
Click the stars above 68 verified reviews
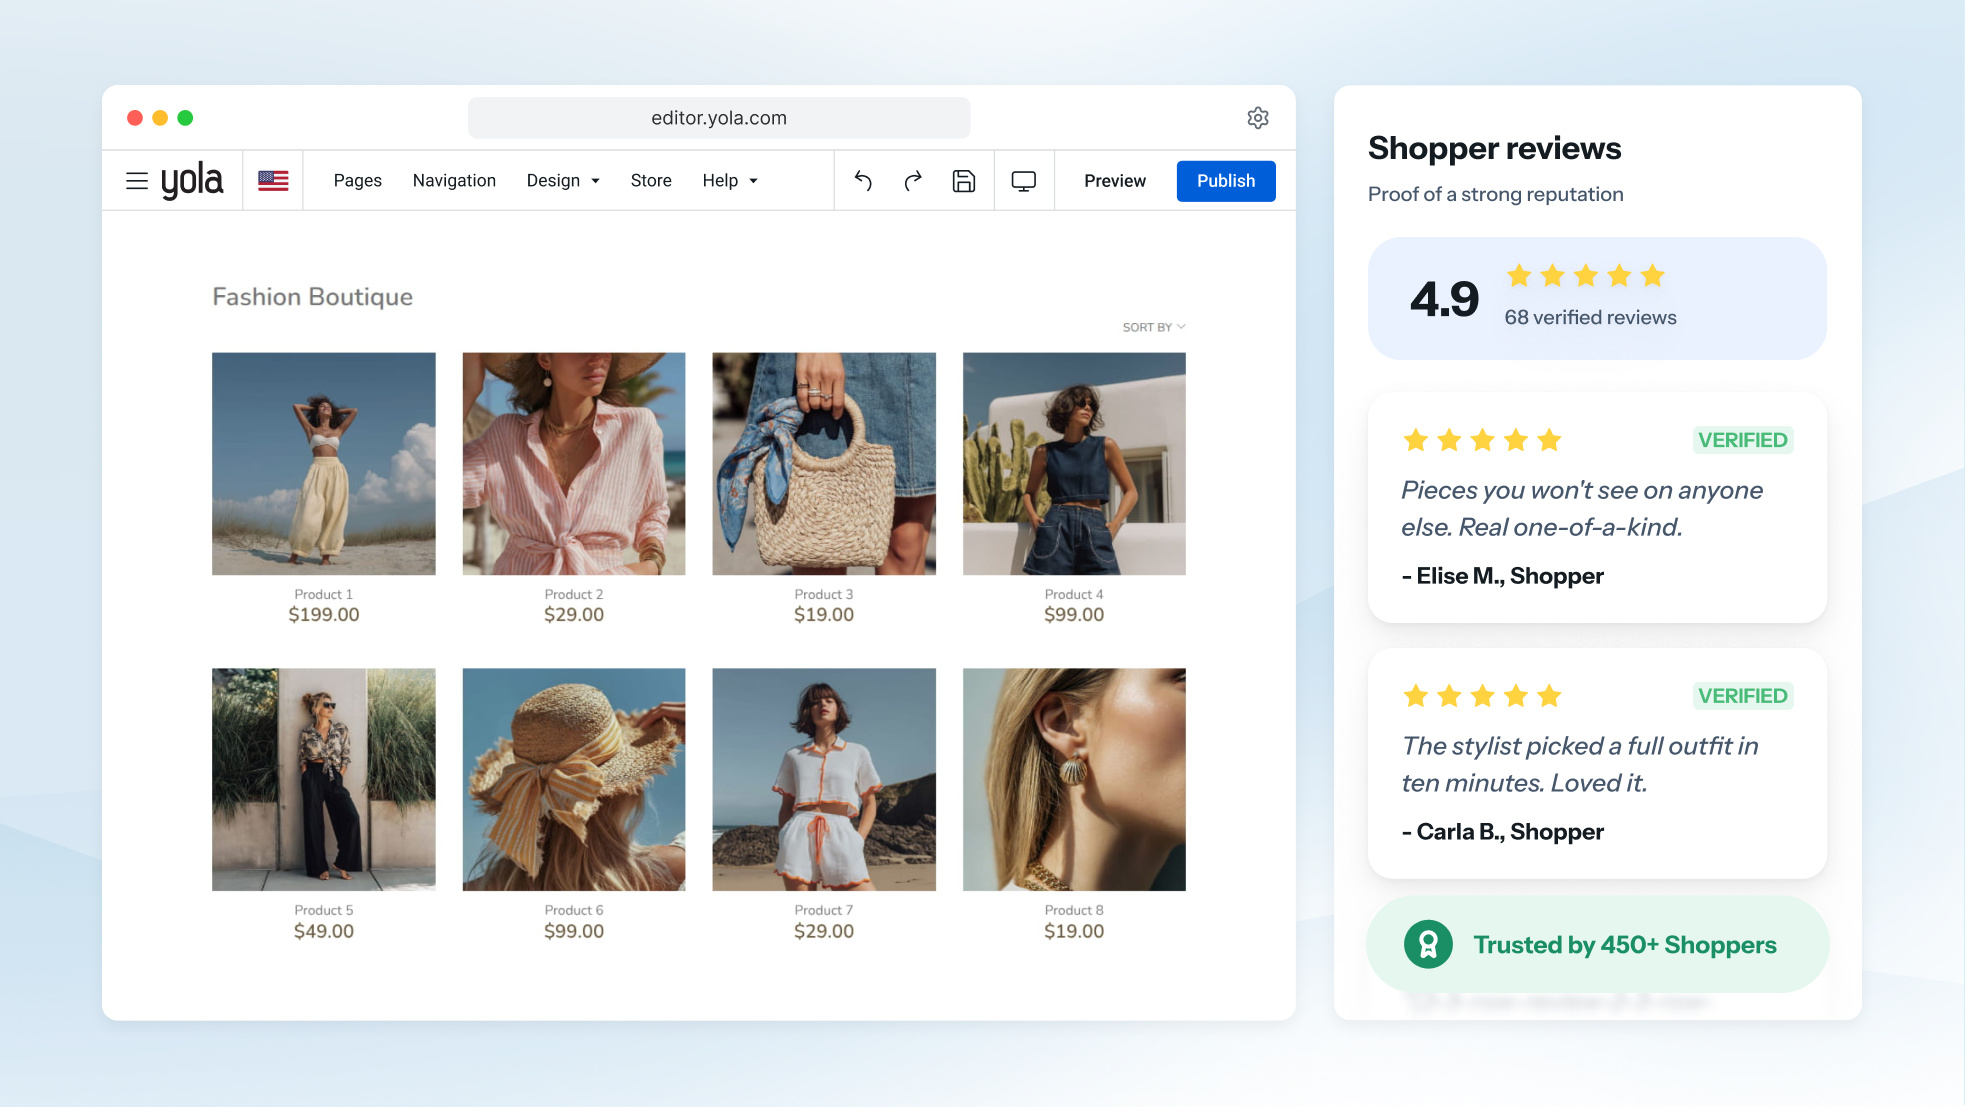(1586, 276)
